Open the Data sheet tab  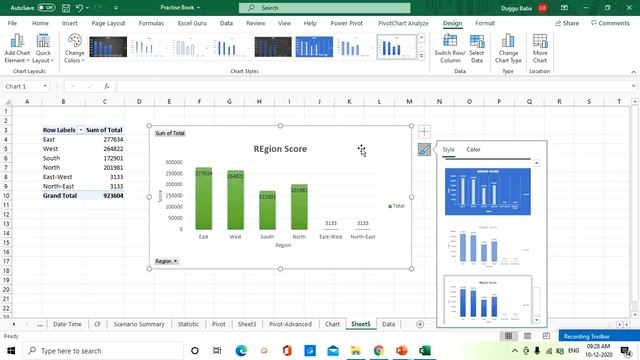click(388, 324)
